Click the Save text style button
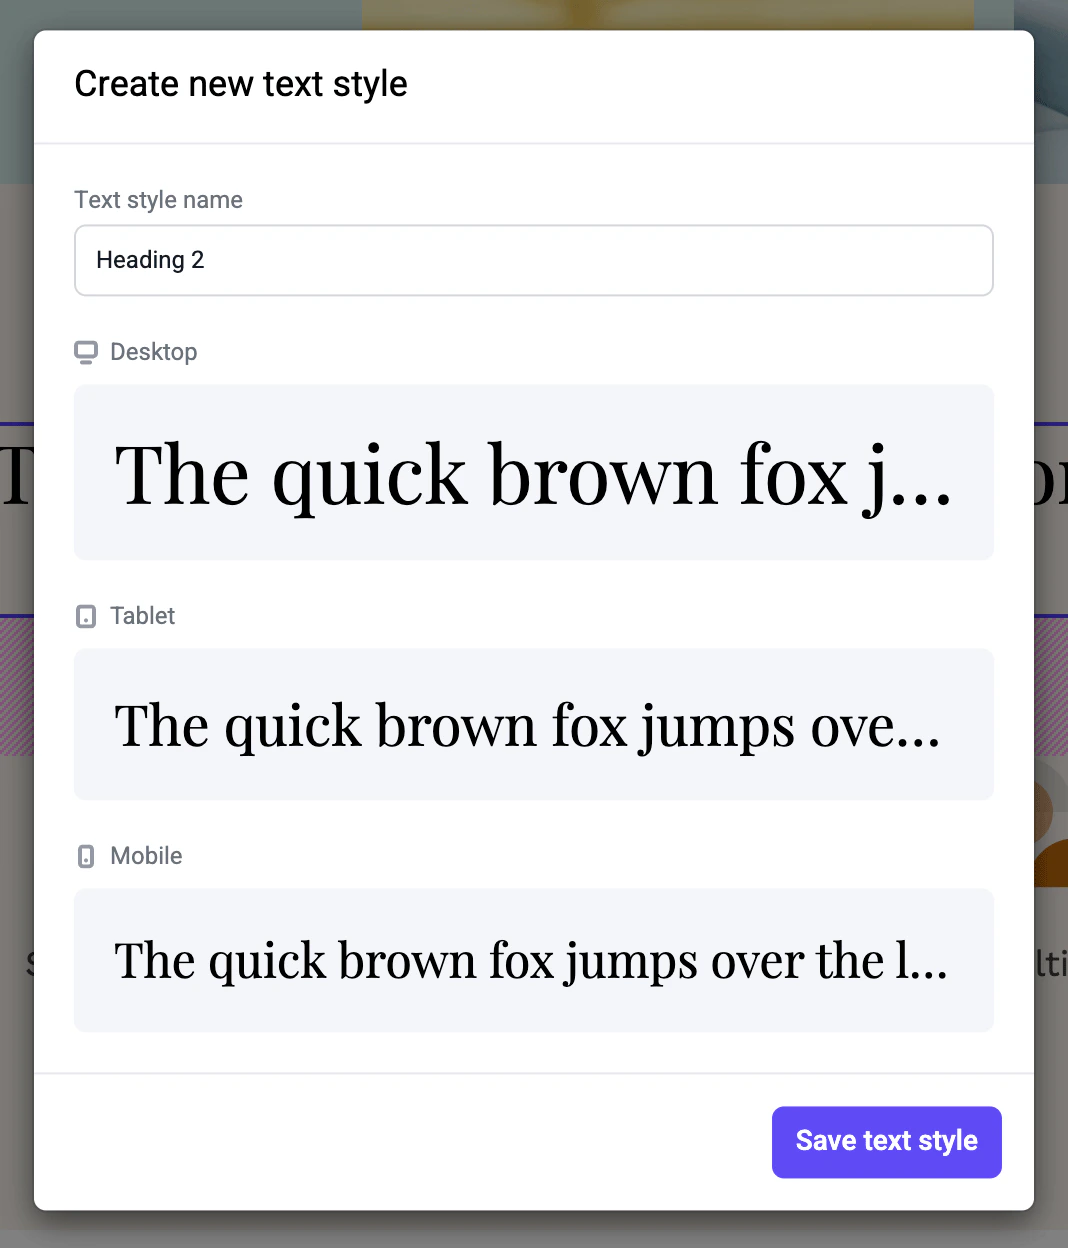 (886, 1141)
